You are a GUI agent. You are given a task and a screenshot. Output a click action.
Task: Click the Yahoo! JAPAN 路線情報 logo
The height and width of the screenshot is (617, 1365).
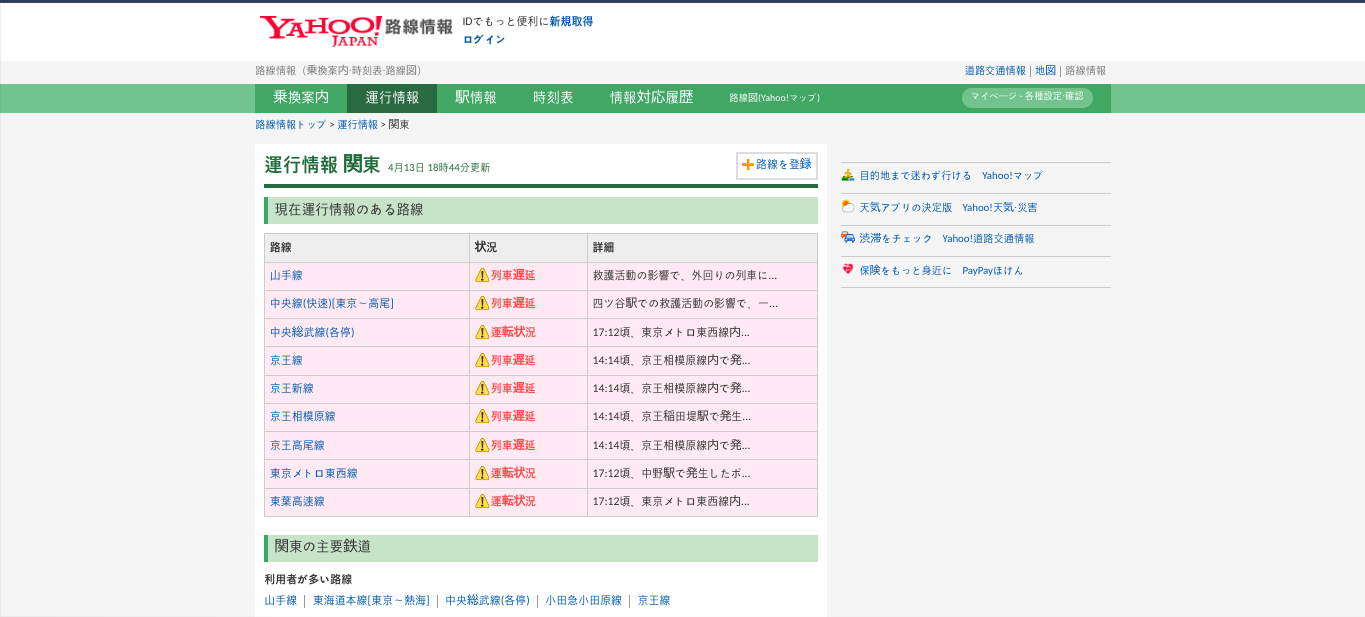(x=320, y=28)
